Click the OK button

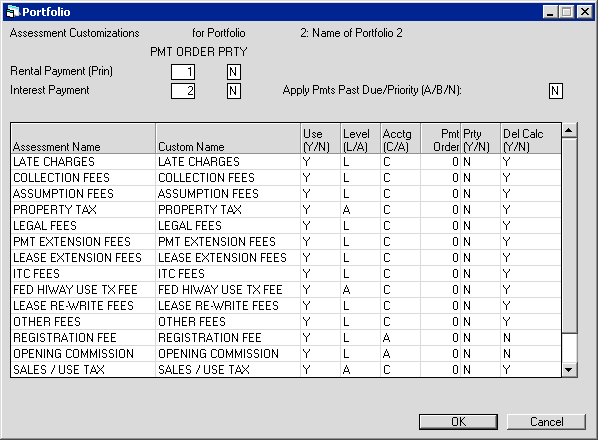pyautogui.click(x=458, y=422)
